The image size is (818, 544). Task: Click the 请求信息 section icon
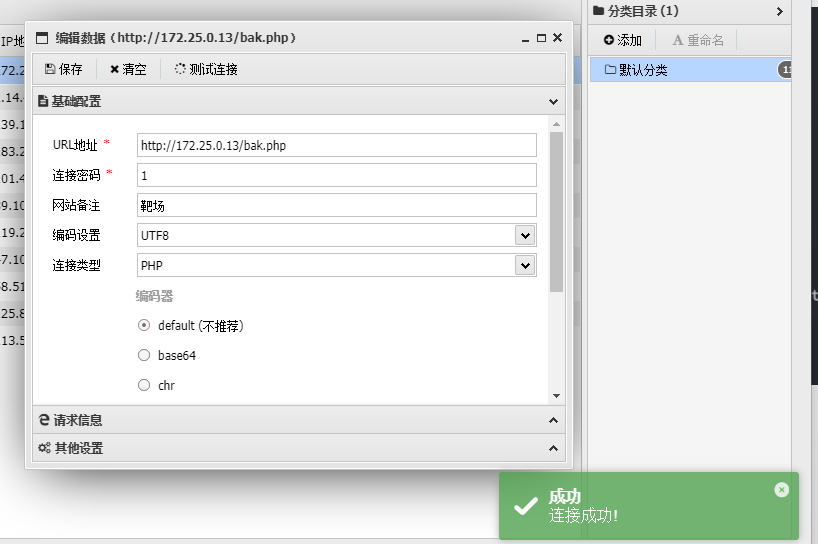(44, 420)
